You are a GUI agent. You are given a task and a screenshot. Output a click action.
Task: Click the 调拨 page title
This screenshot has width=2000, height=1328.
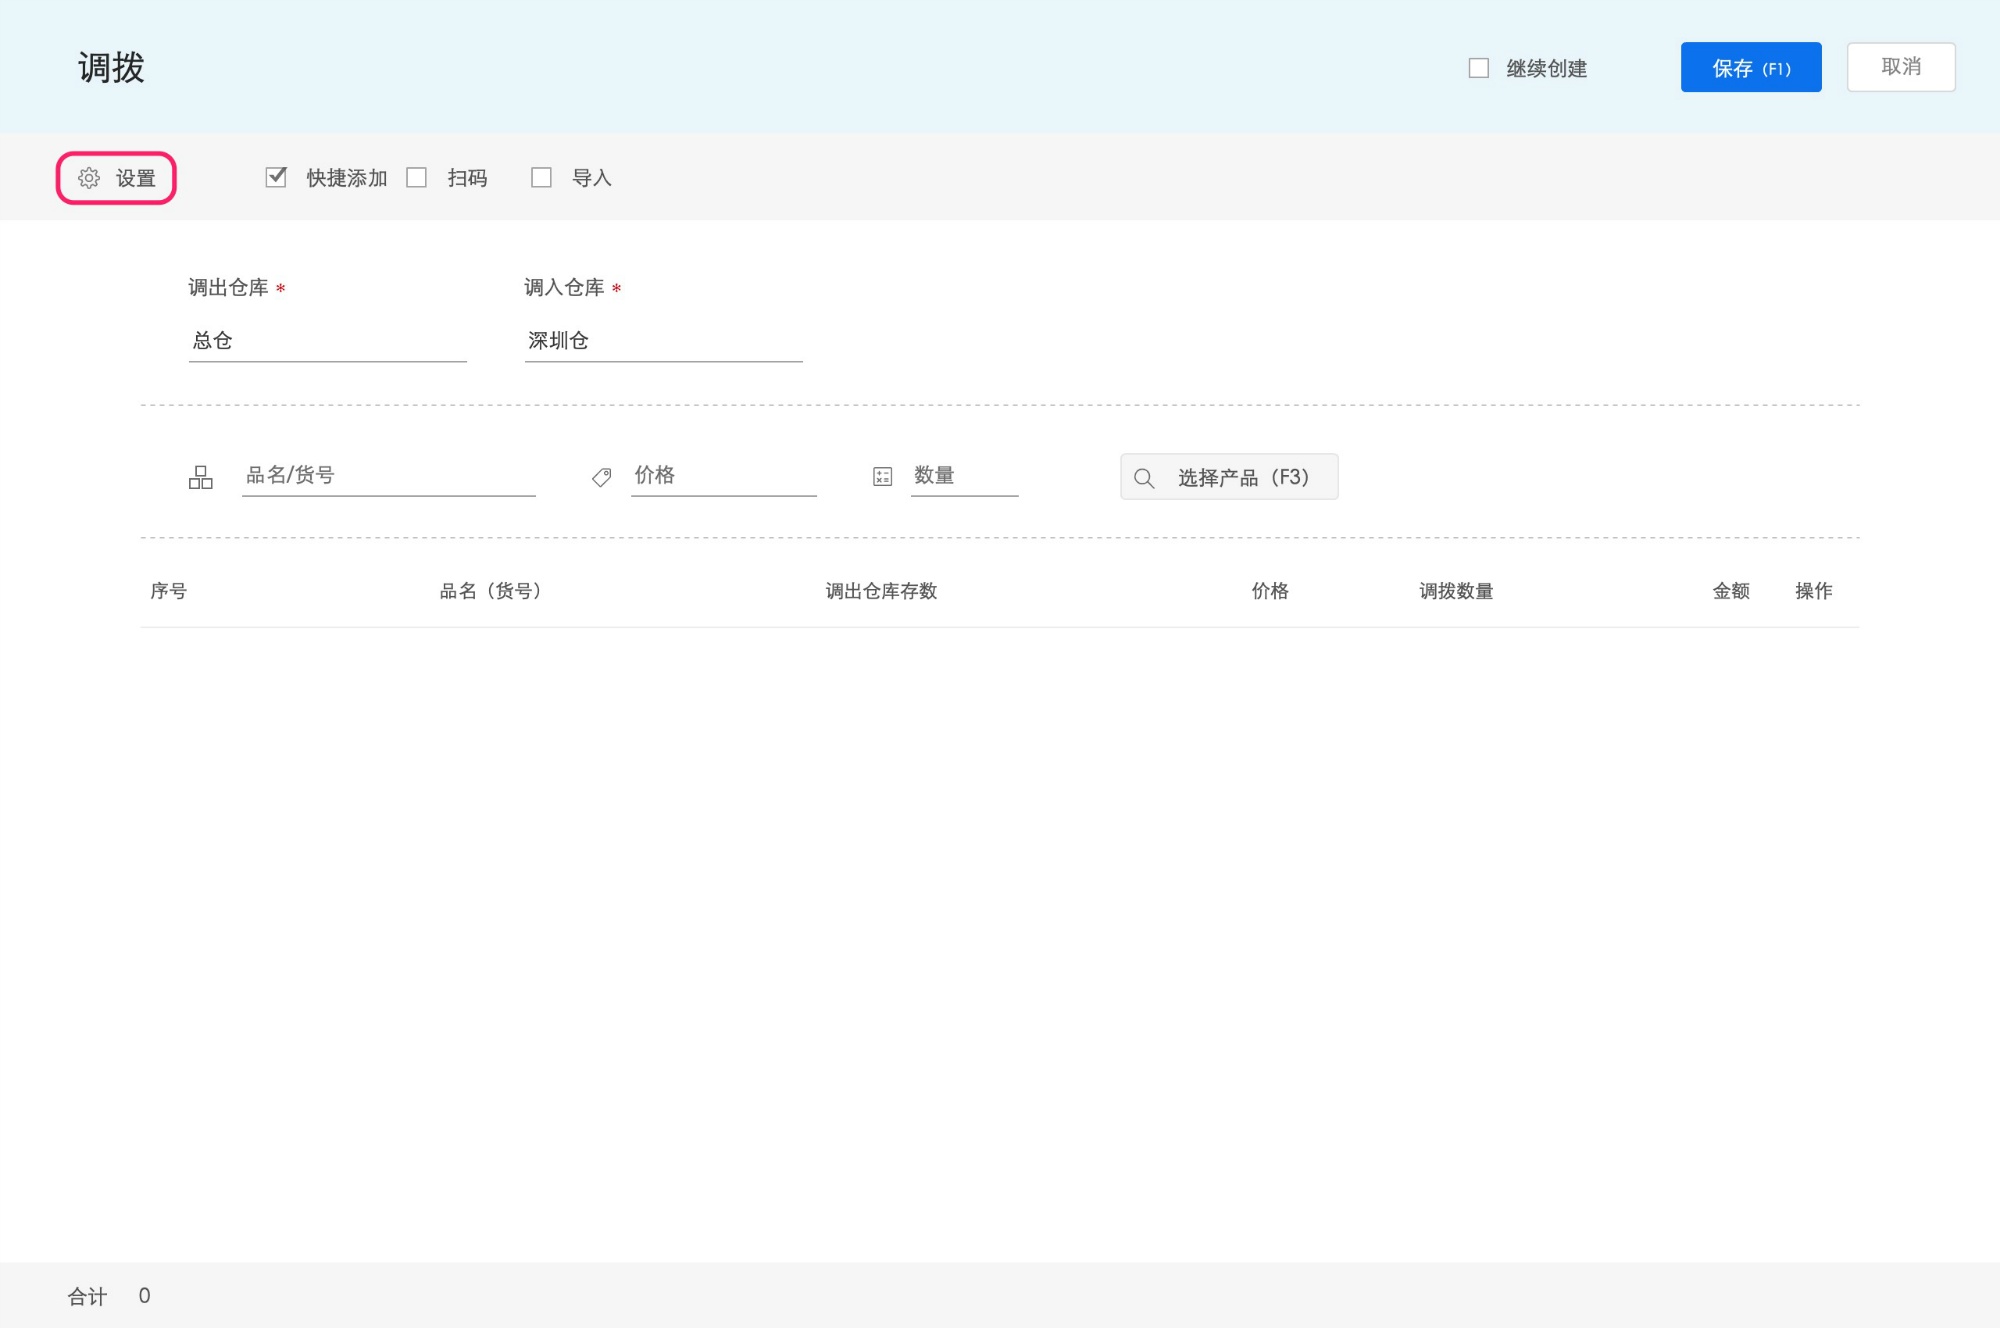click(x=111, y=68)
